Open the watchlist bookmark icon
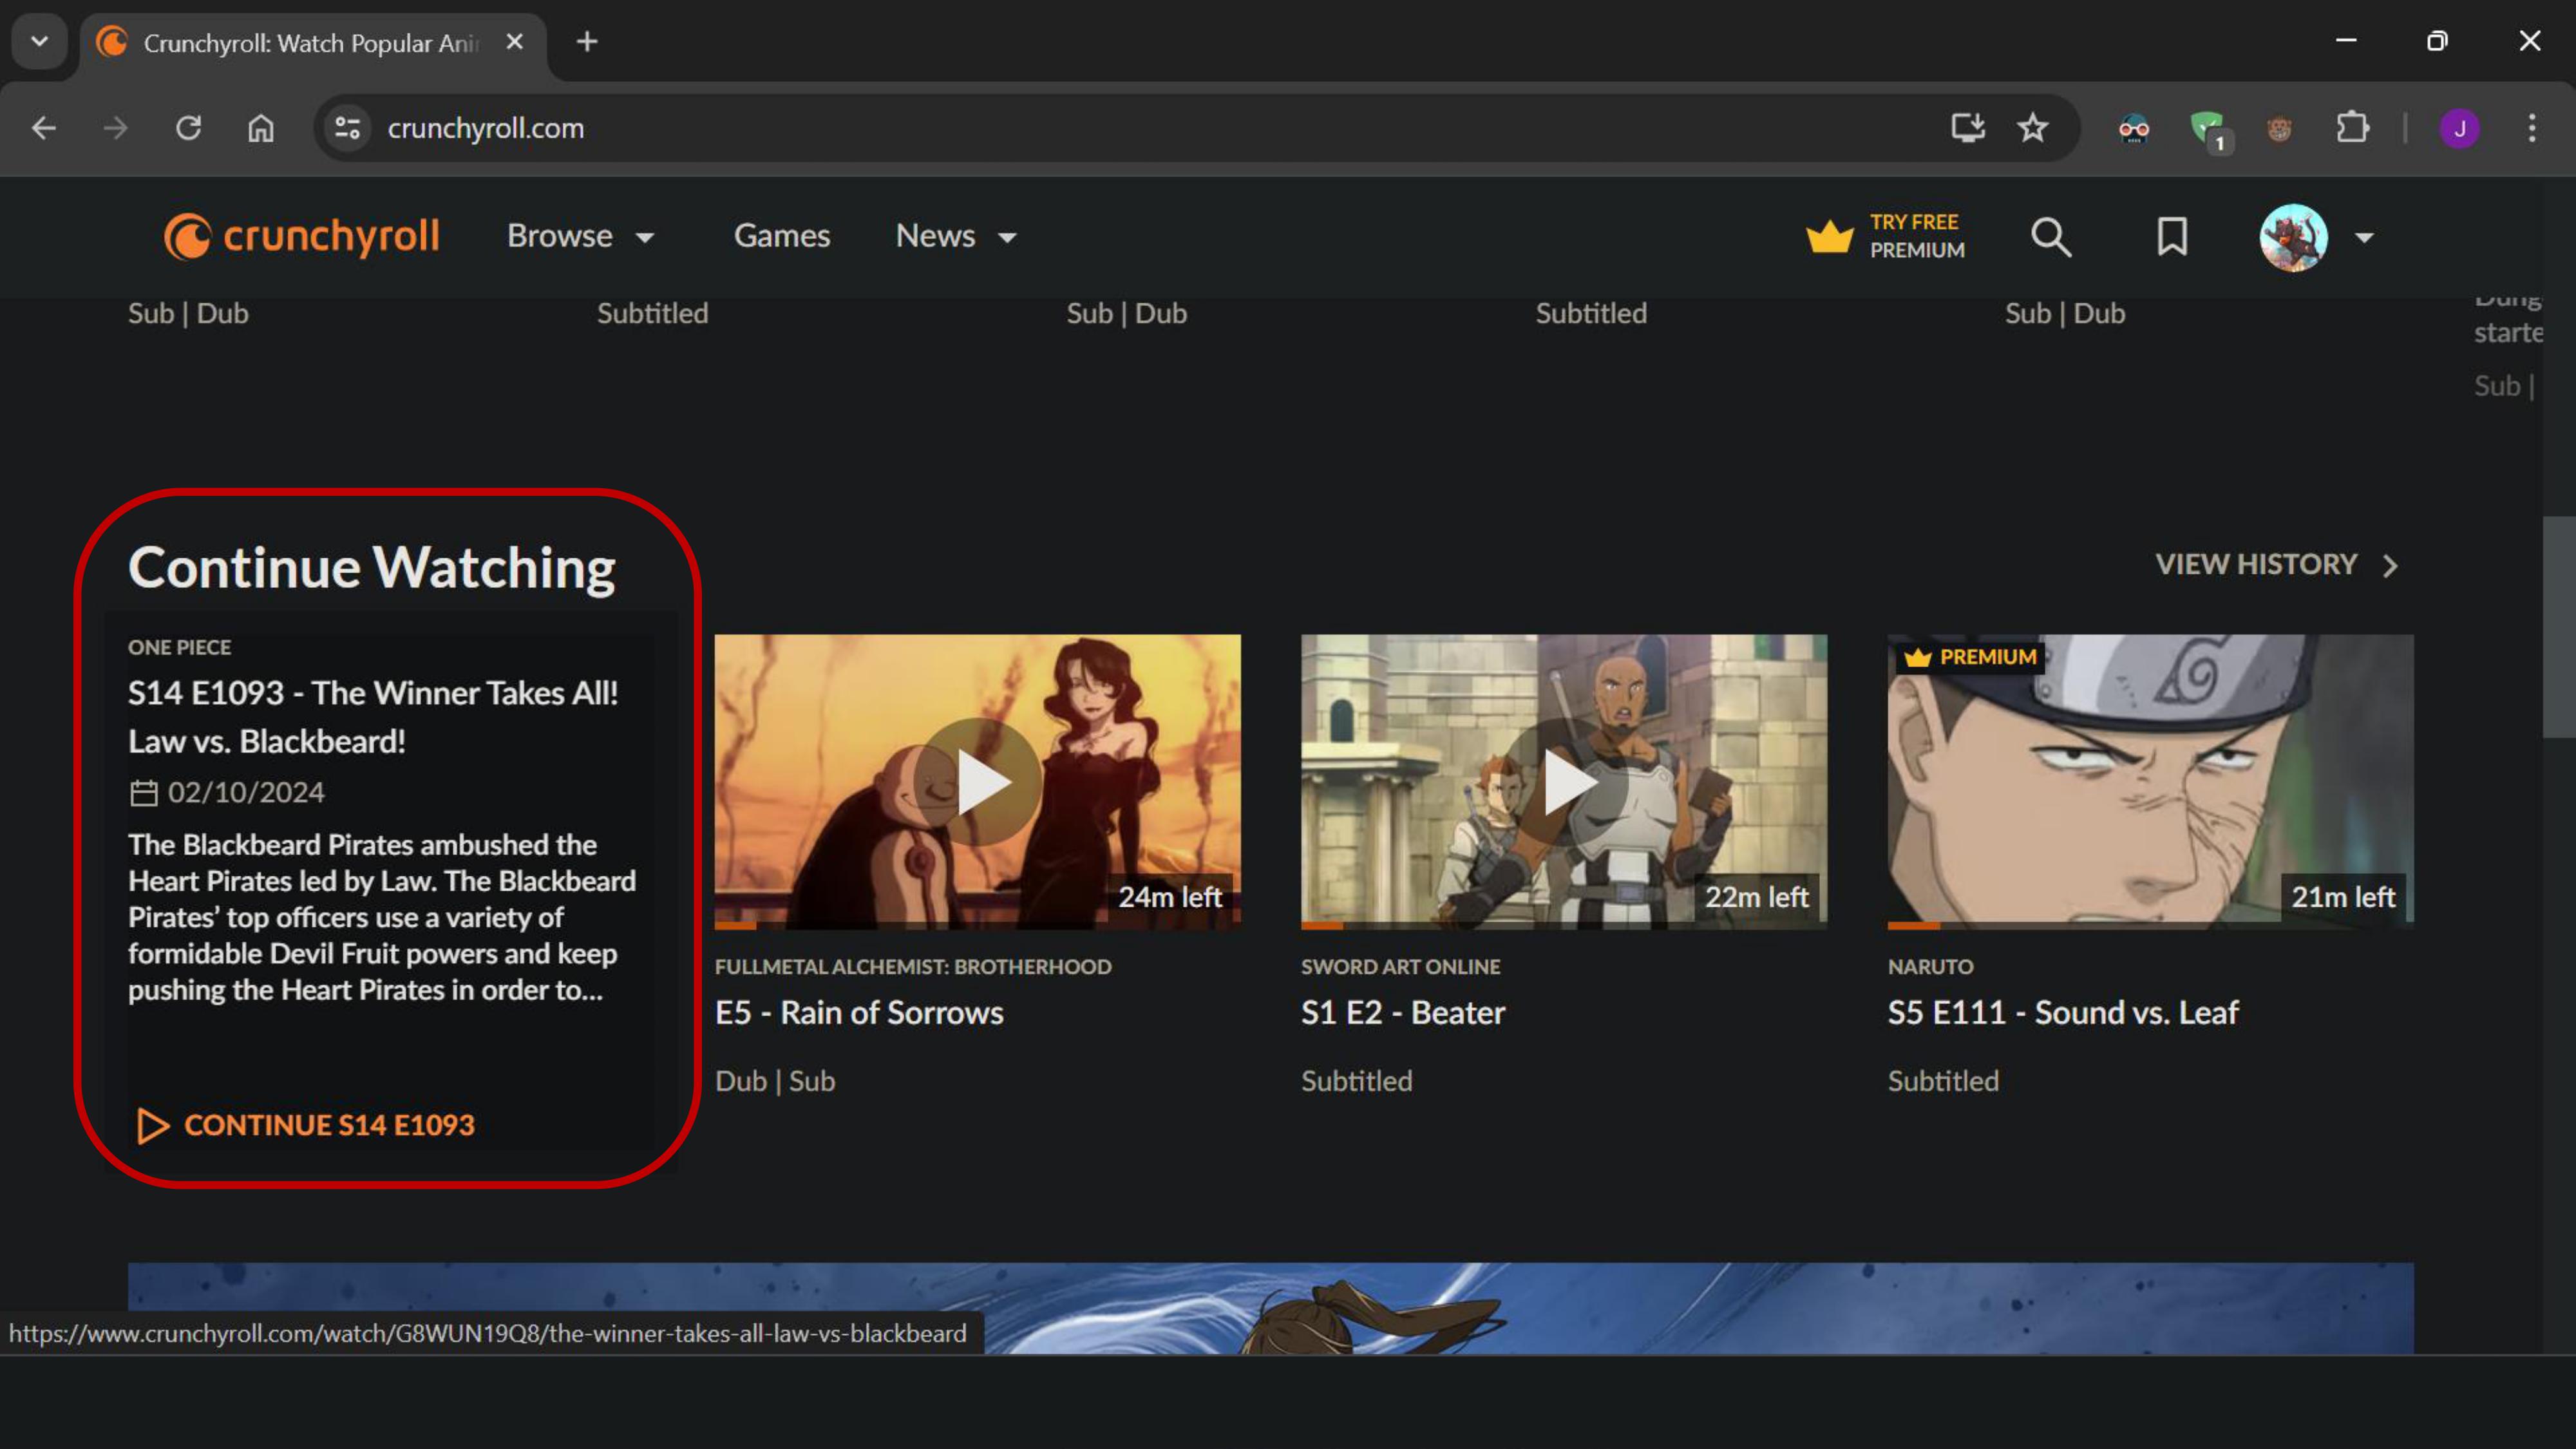2576x1449 pixels. point(2171,237)
